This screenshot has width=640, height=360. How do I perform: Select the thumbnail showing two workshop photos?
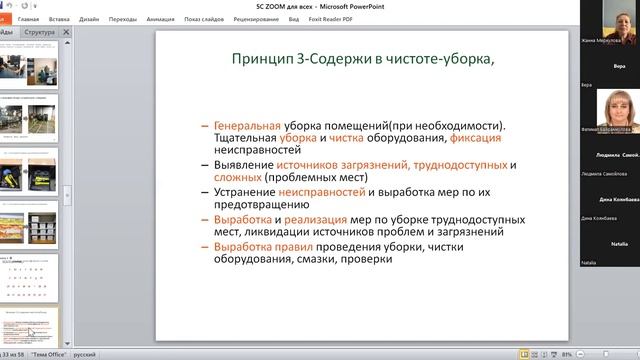[x=29, y=119]
